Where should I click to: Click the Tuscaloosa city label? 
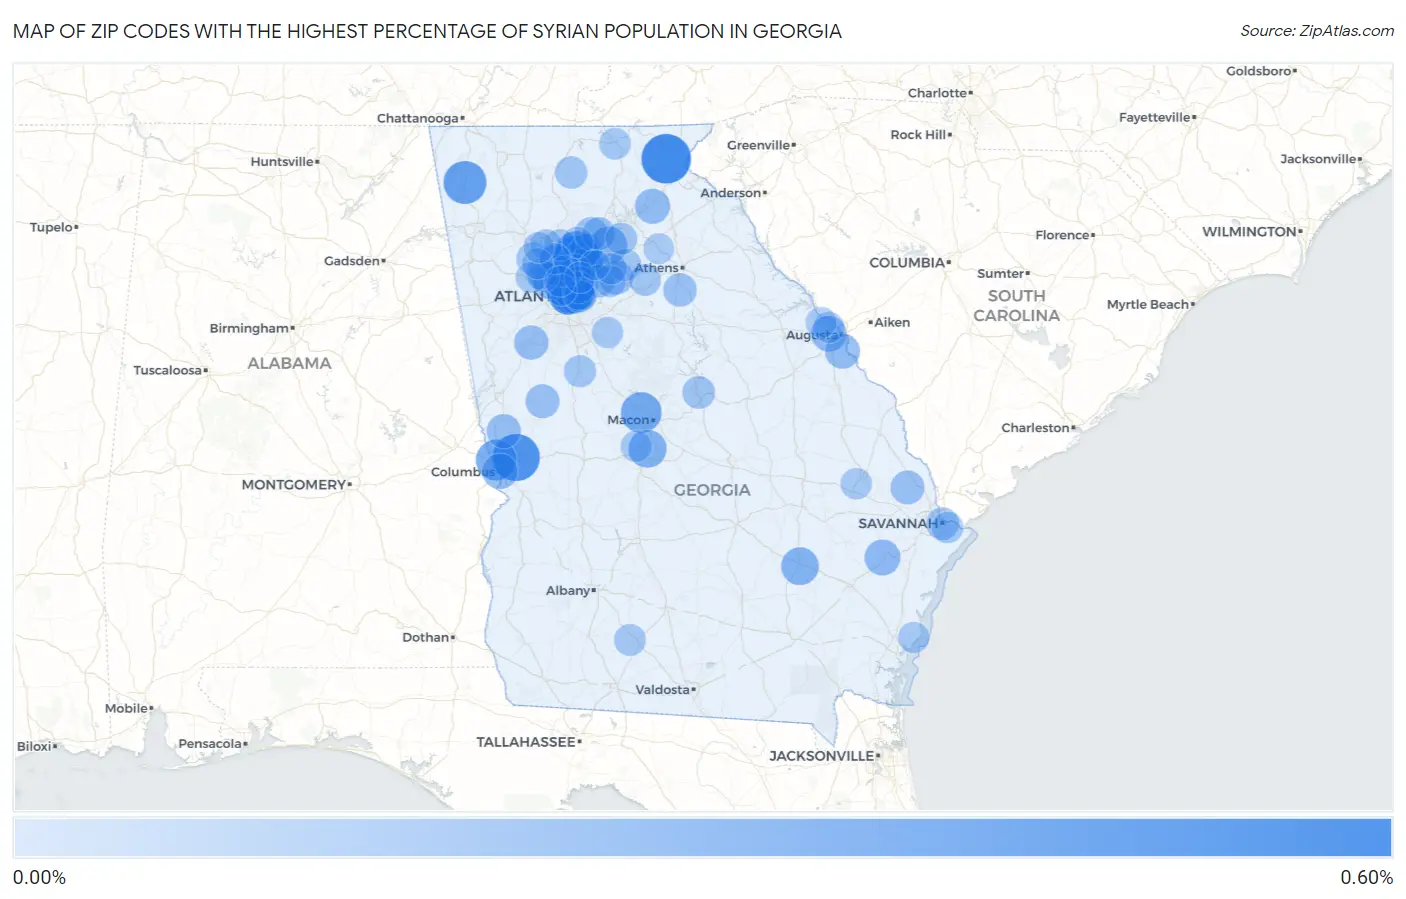168,370
